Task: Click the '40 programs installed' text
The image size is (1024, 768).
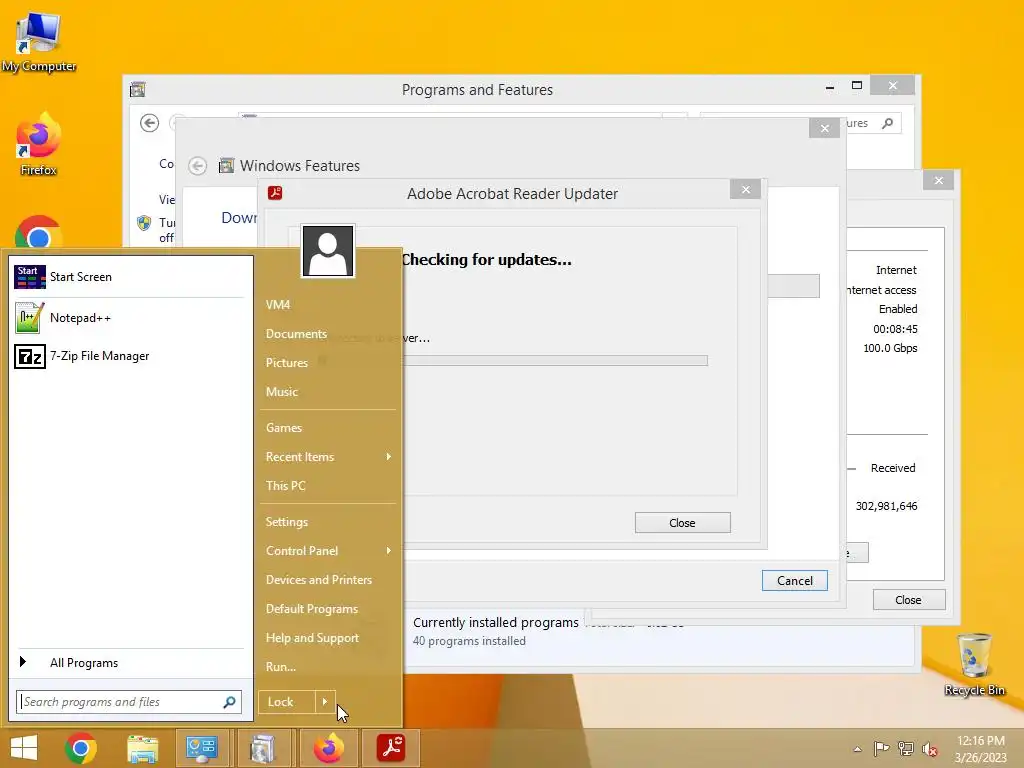Action: [x=469, y=641]
